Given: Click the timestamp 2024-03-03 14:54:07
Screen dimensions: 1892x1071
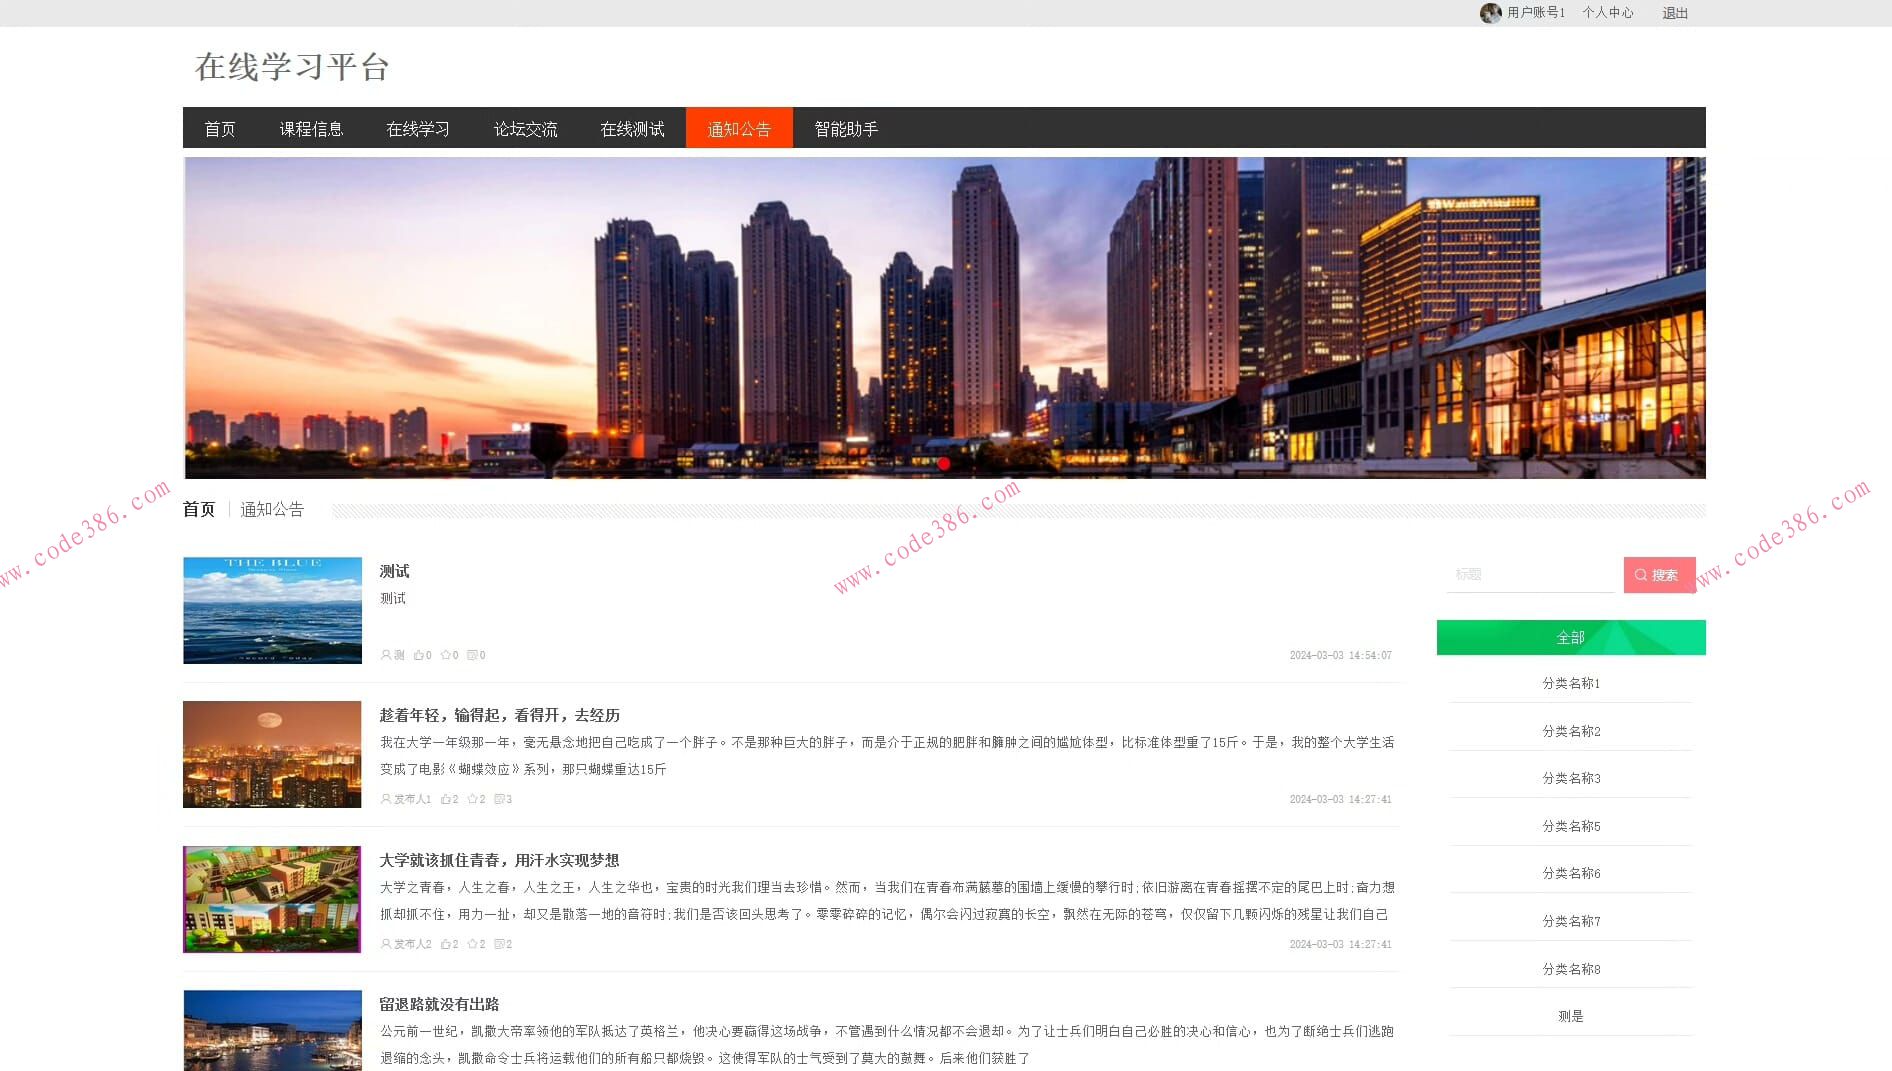Looking at the screenshot, I should 1340,656.
